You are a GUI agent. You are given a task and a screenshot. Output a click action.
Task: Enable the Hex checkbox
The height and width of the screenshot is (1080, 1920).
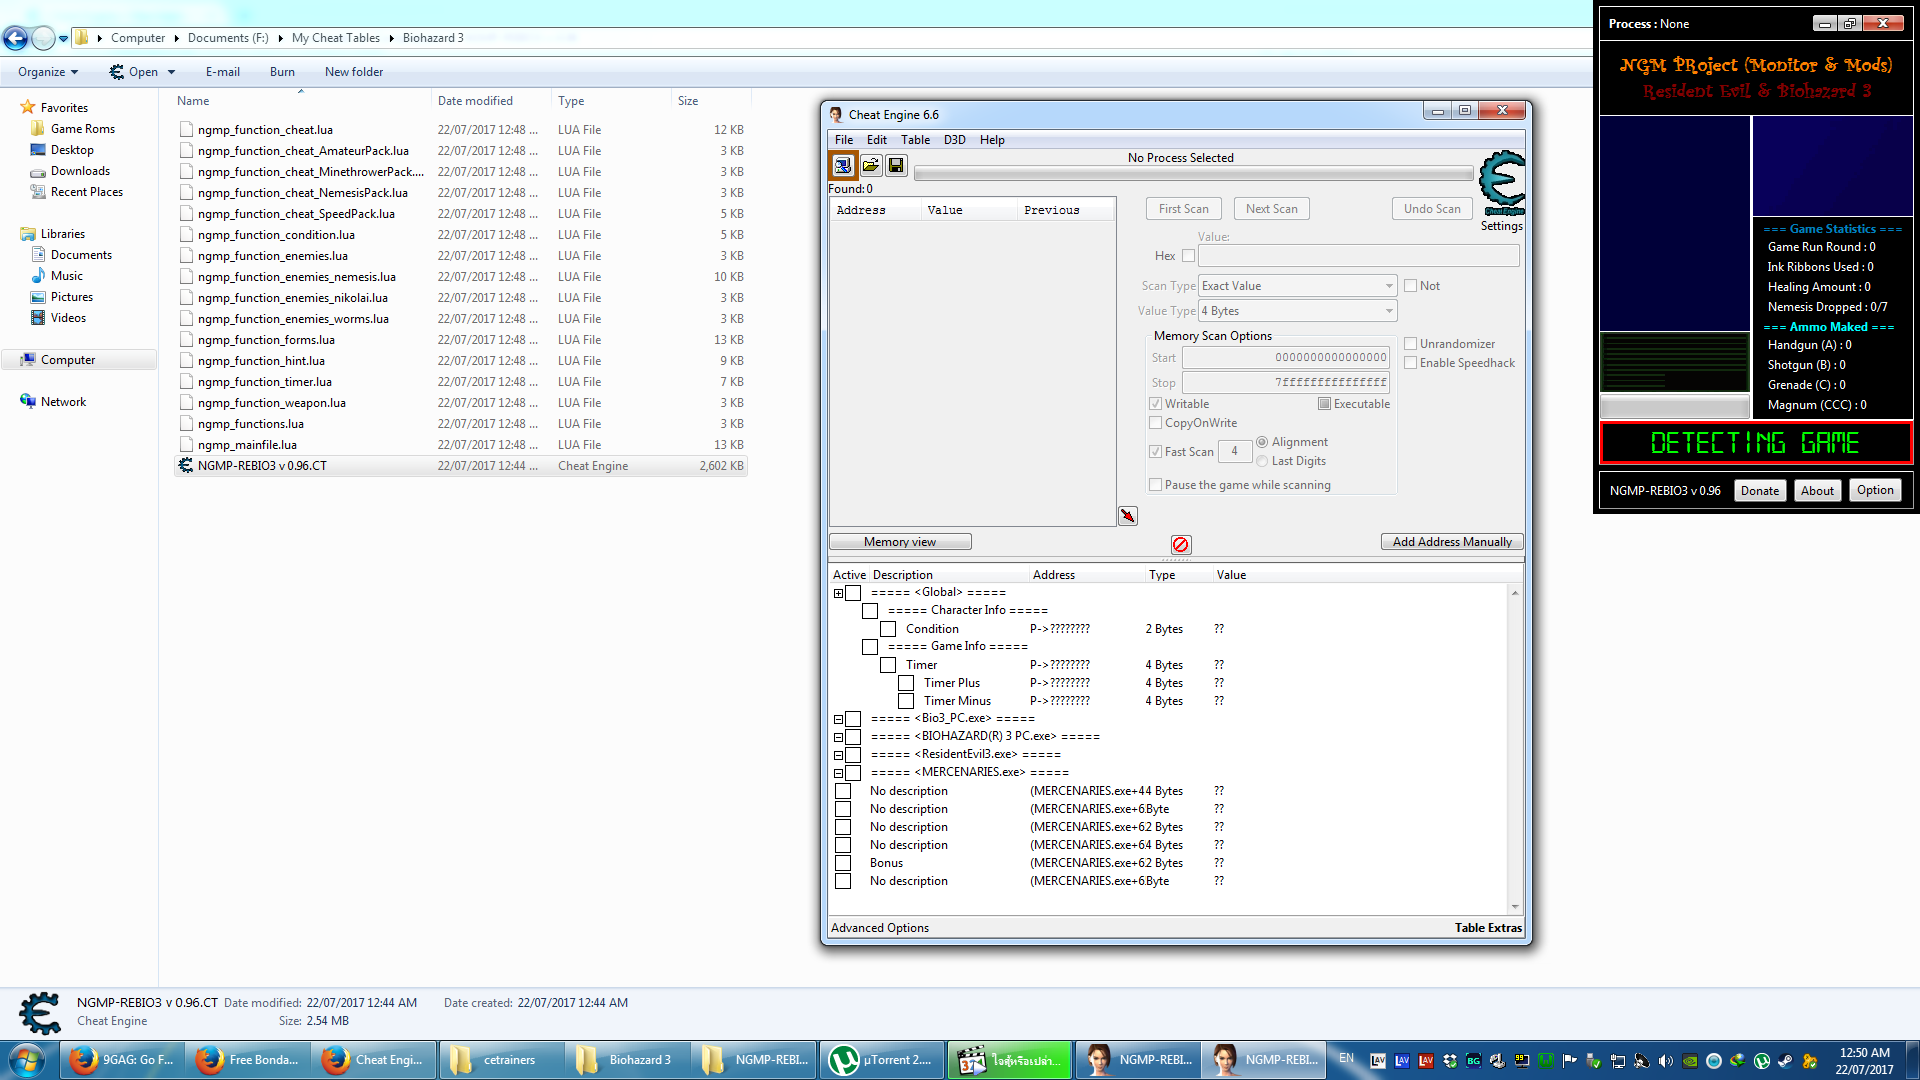click(1188, 256)
